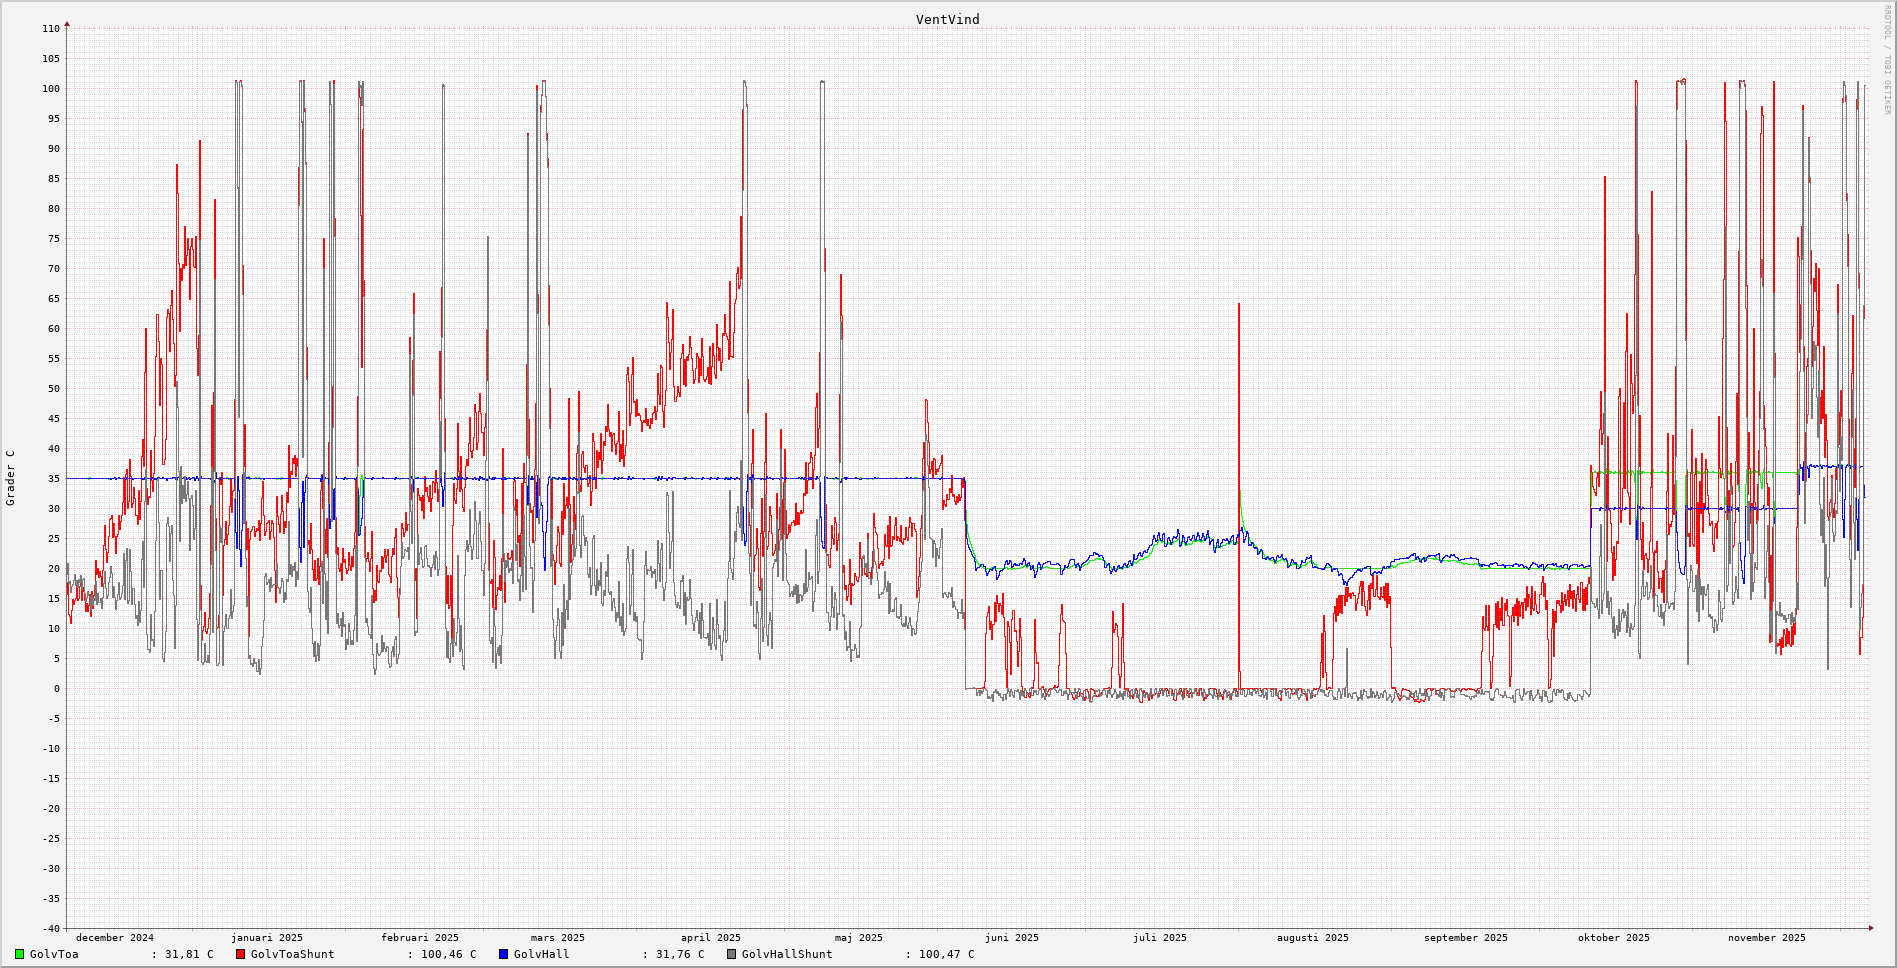Click the y-axis arrowhead at top

[x=67, y=23]
